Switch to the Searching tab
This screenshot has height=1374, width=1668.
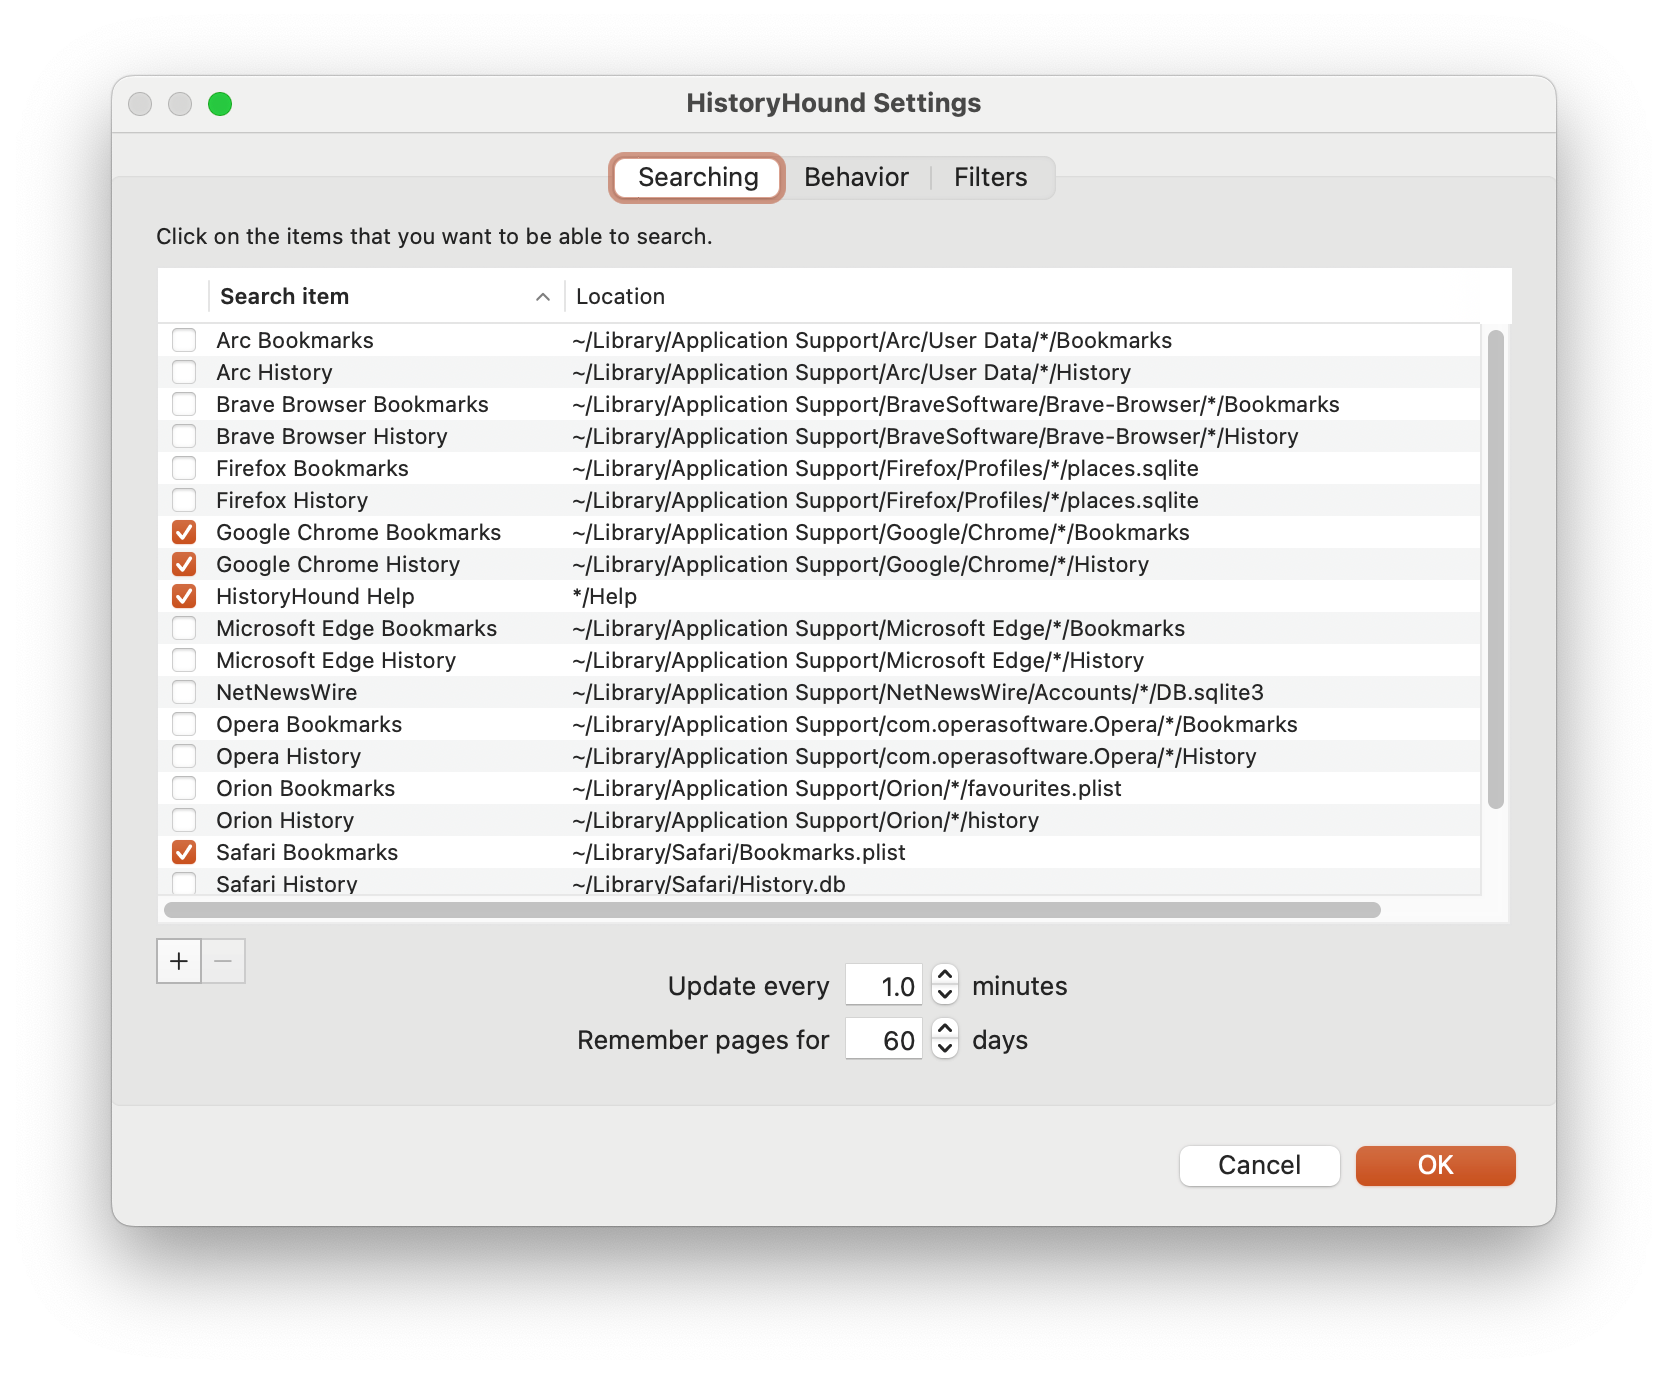click(698, 177)
